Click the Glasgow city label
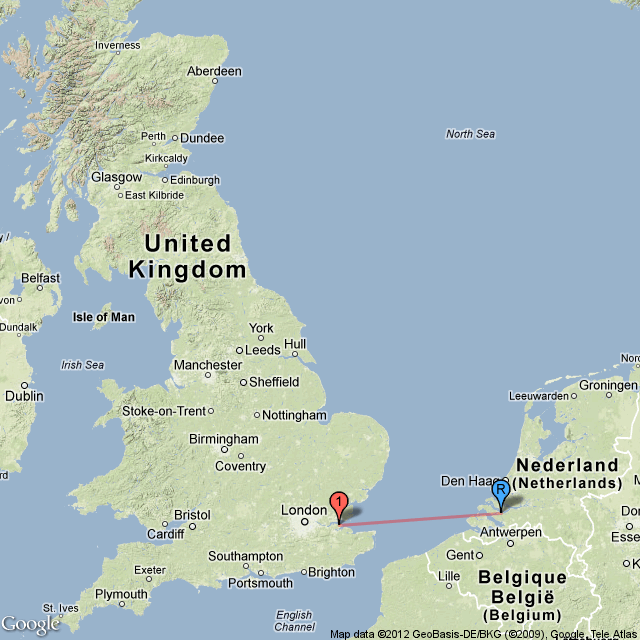The height and width of the screenshot is (640, 640). pyautogui.click(x=116, y=177)
